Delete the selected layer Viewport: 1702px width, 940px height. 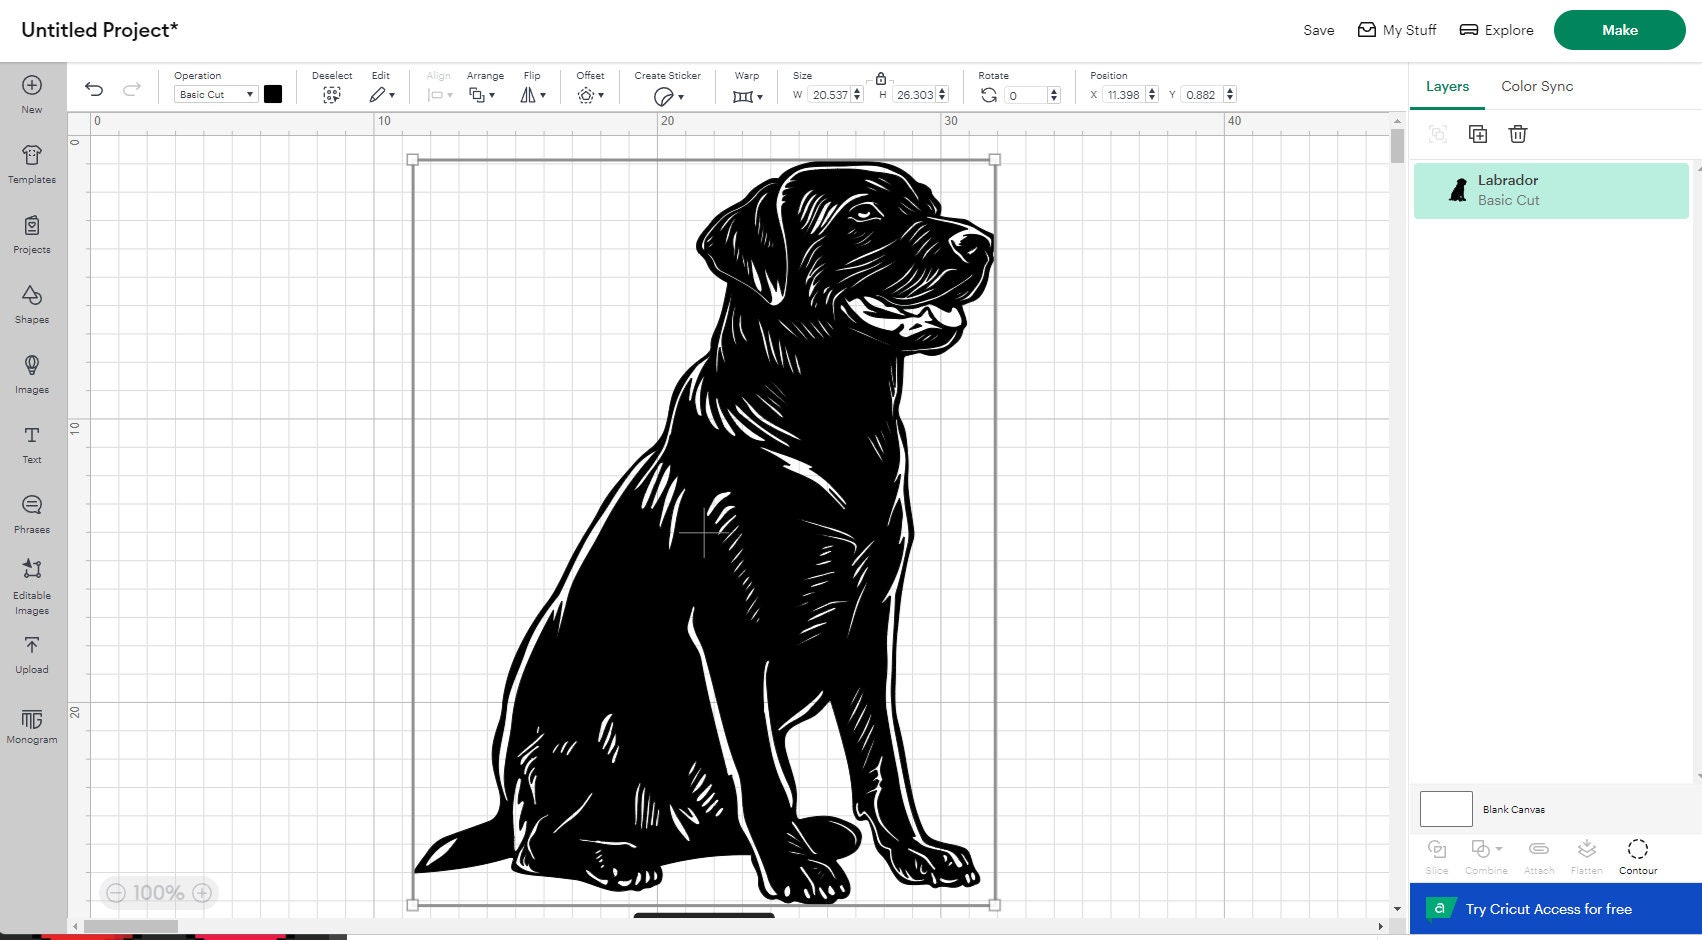click(1518, 133)
